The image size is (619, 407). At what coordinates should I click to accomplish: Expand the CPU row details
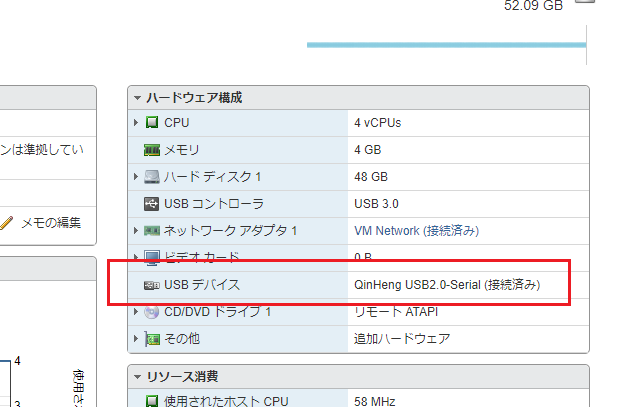[137, 123]
